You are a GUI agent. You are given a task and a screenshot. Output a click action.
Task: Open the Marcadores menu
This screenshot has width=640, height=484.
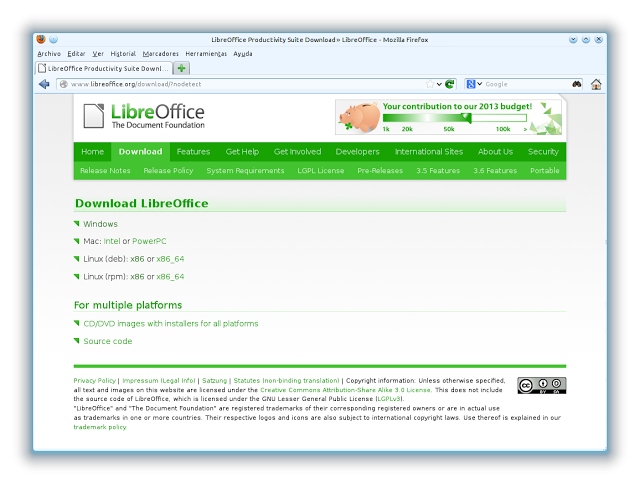(x=161, y=53)
